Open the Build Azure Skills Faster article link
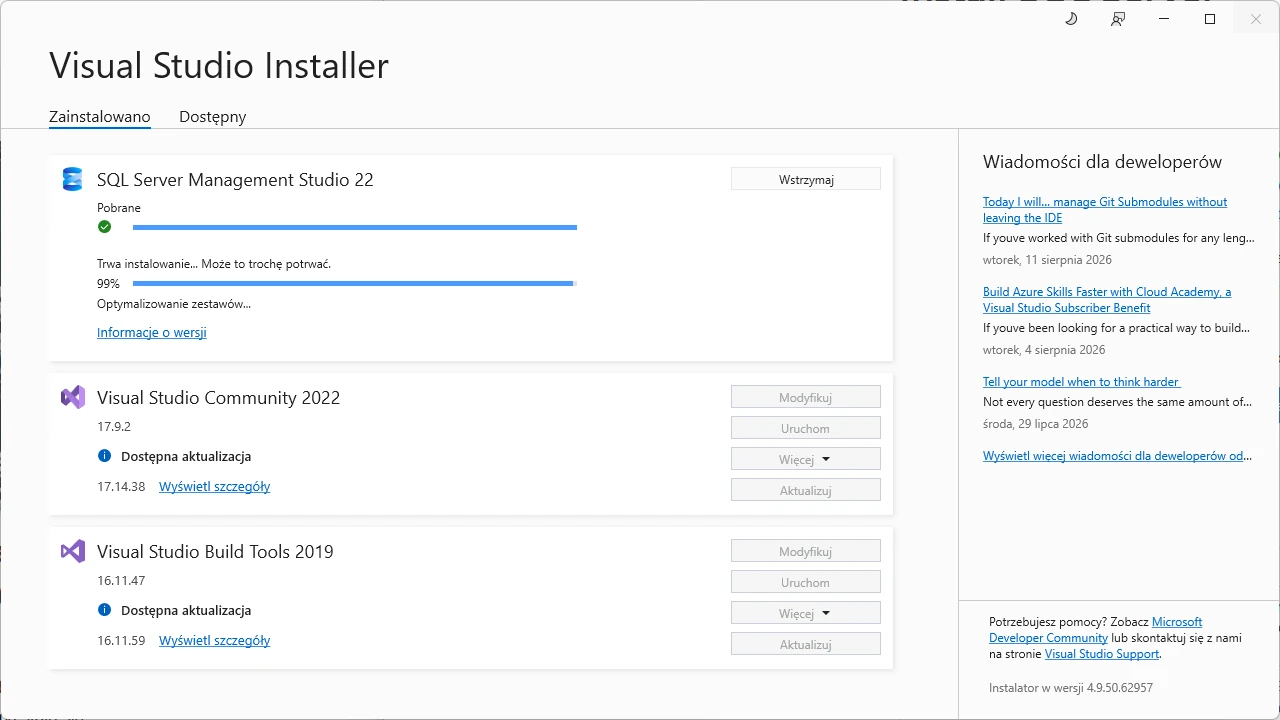The image size is (1280, 720). point(1107,299)
